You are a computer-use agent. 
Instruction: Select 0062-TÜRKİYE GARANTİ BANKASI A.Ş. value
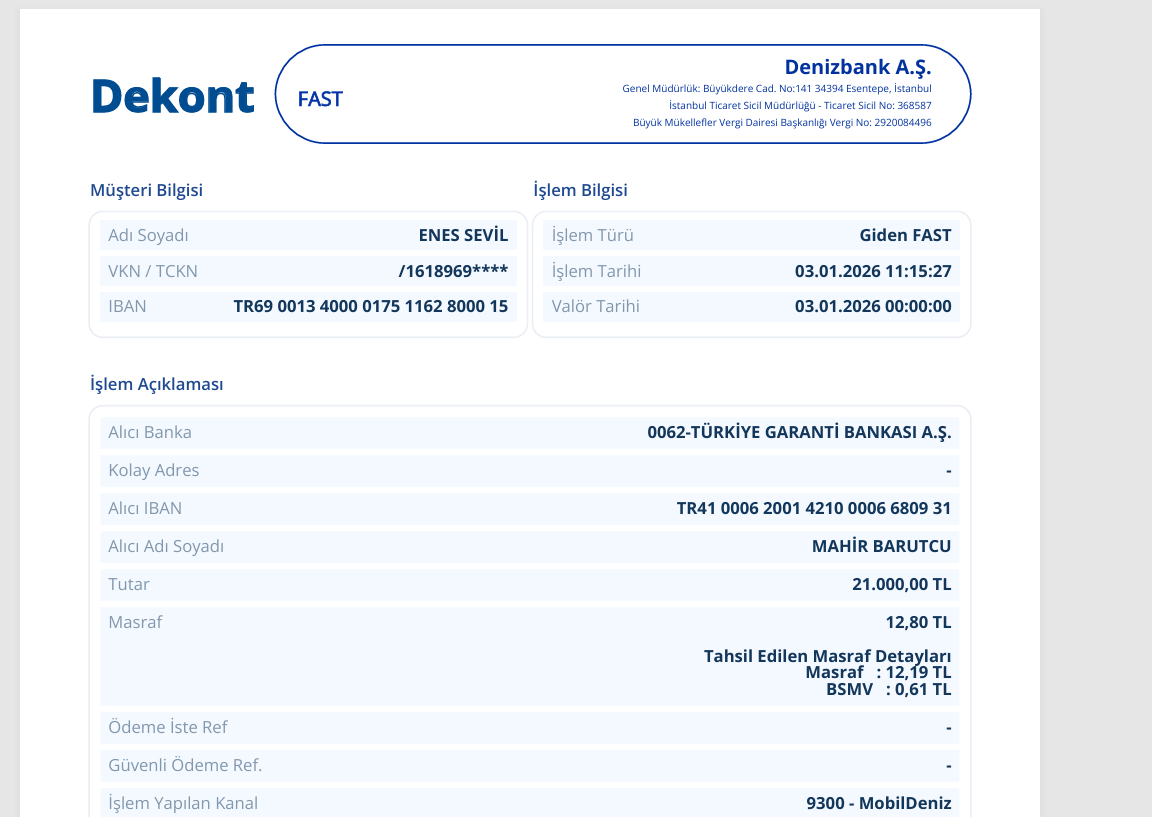(799, 433)
